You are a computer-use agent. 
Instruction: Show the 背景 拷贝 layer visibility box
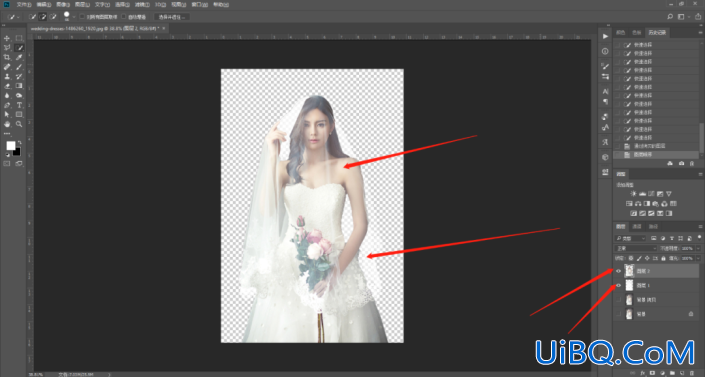point(618,300)
